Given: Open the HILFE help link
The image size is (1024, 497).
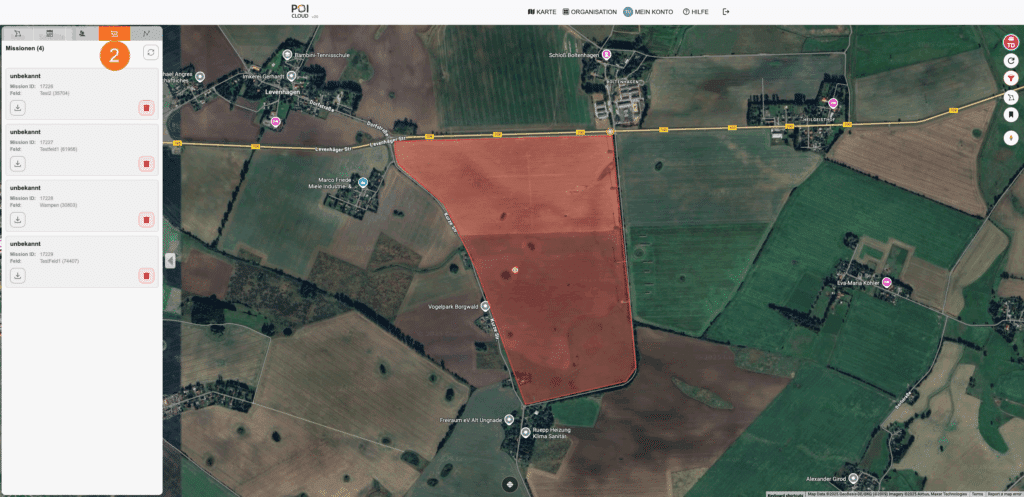Looking at the screenshot, I should (696, 12).
